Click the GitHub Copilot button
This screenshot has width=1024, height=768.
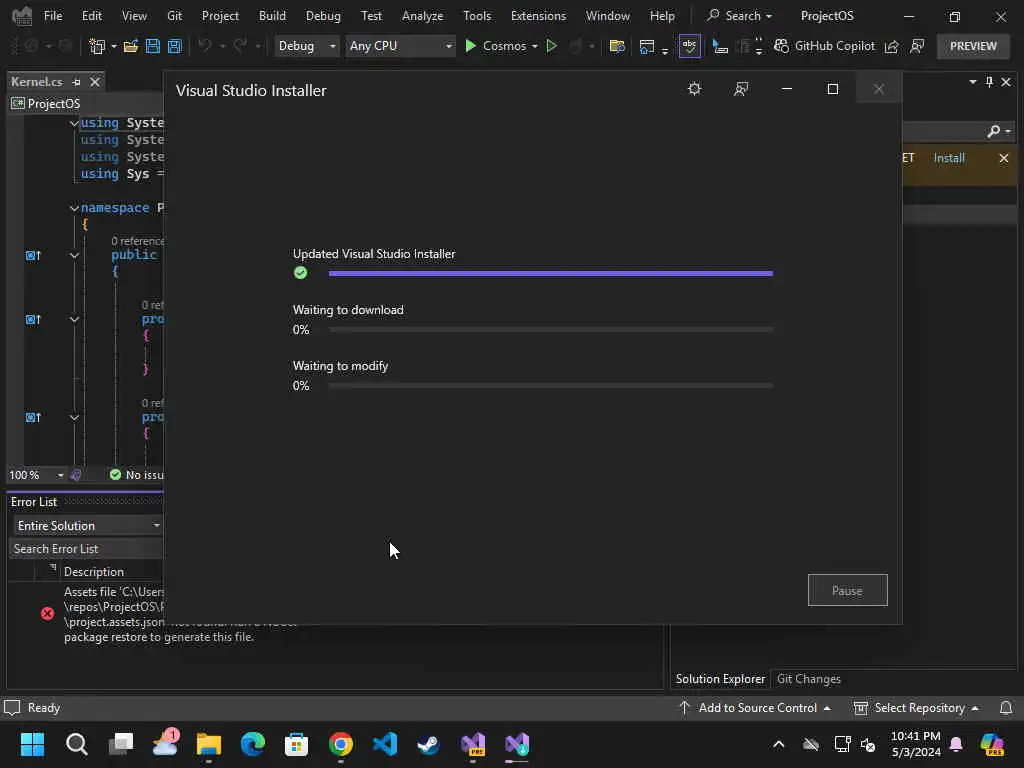click(x=824, y=46)
